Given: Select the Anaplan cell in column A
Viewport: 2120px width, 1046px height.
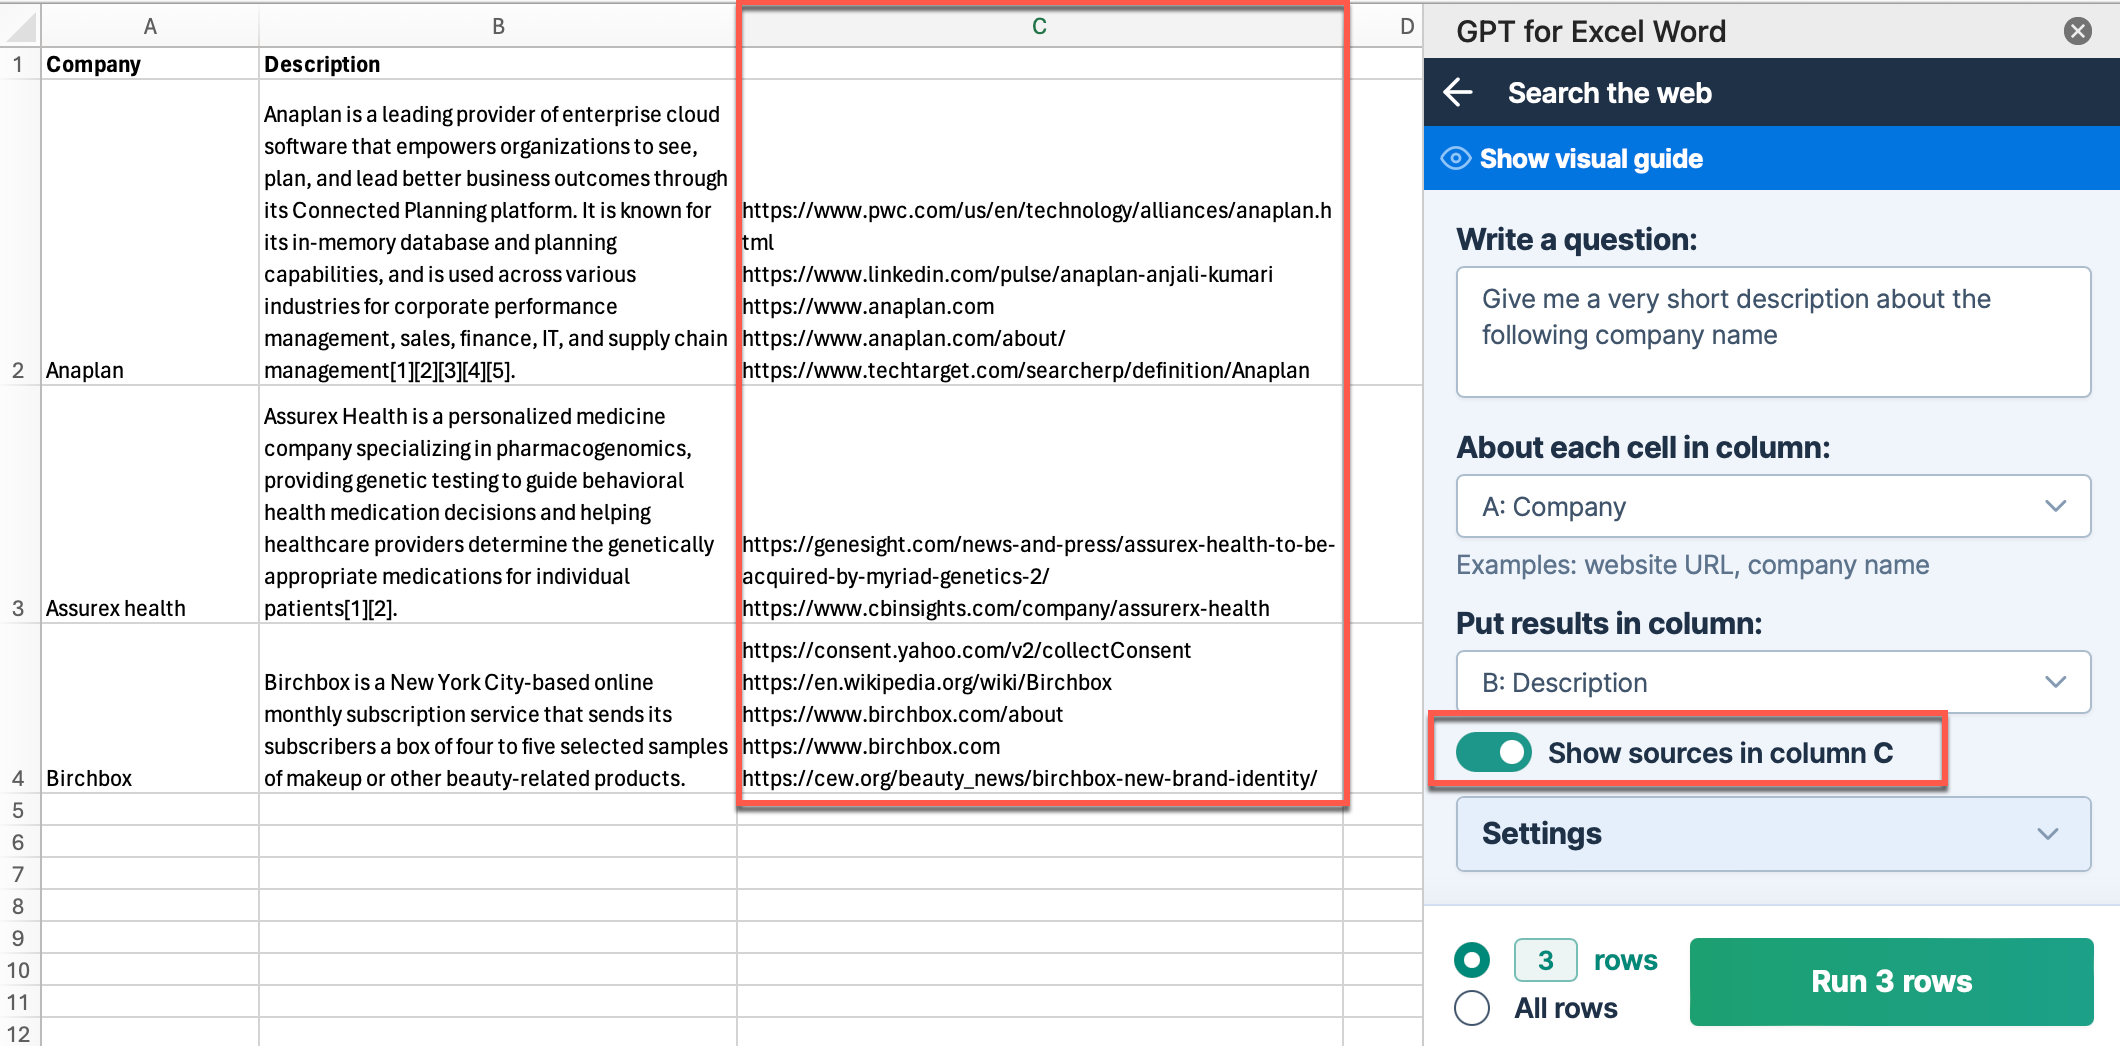Looking at the screenshot, I should [x=150, y=370].
